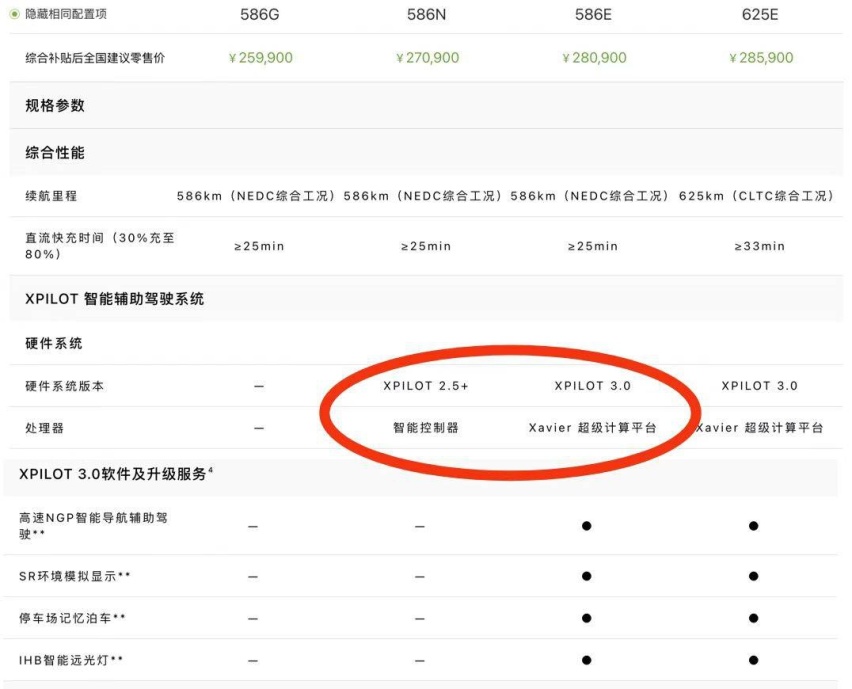The height and width of the screenshot is (689, 852).
Task: Click the XPILOT 2.5+ hardware version cell
Action: point(426,386)
